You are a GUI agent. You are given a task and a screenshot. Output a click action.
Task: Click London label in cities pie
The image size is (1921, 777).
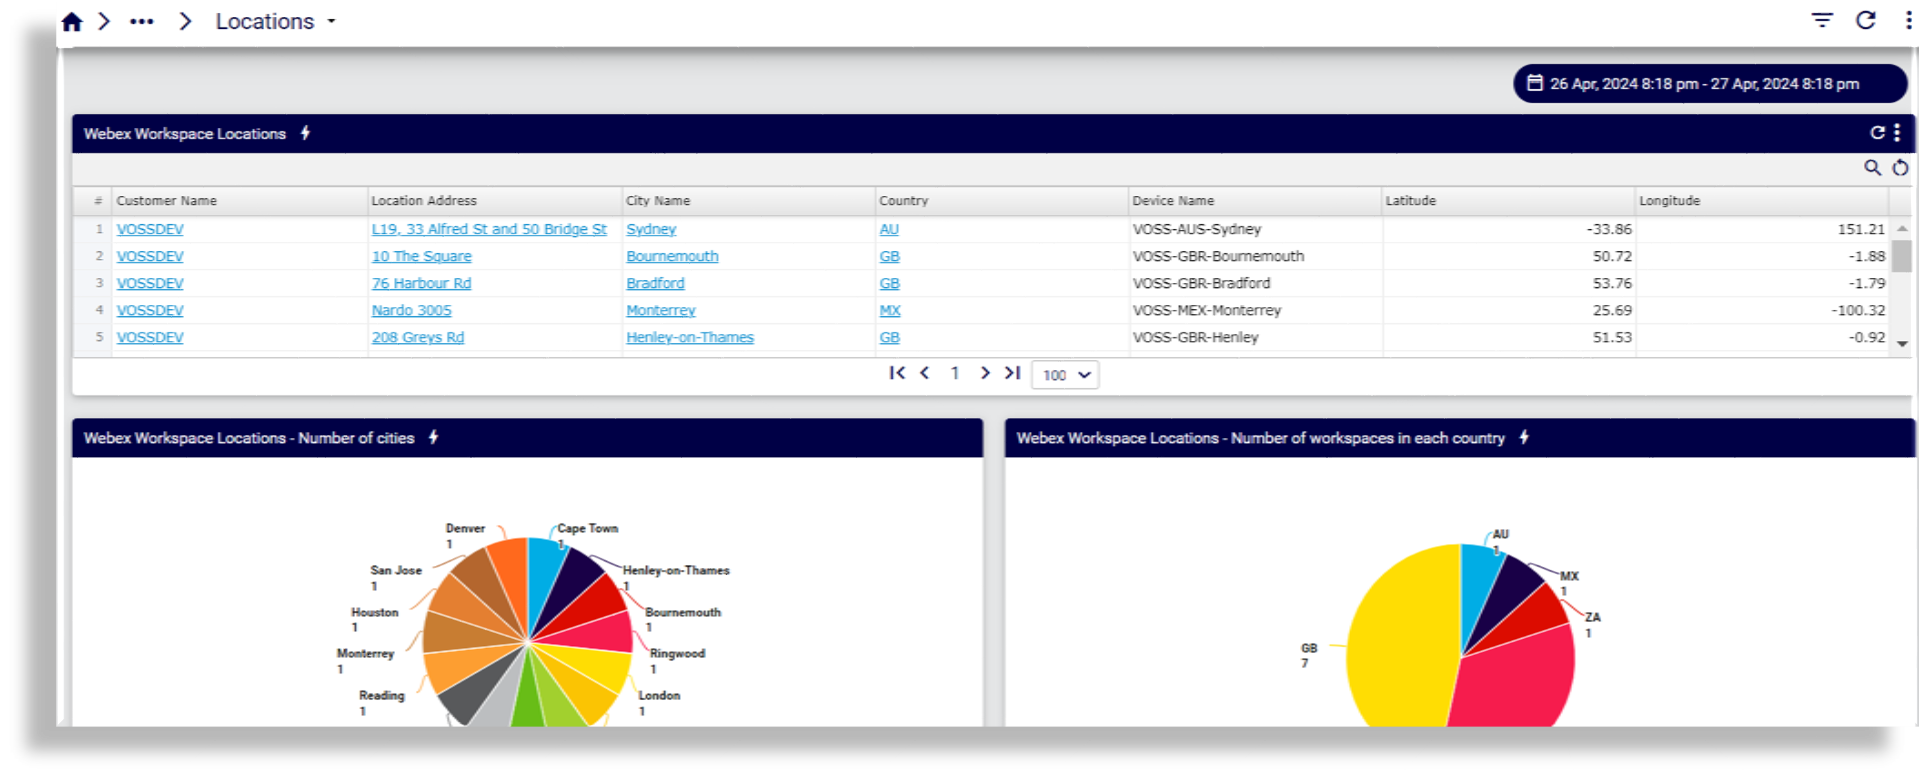pyautogui.click(x=659, y=695)
